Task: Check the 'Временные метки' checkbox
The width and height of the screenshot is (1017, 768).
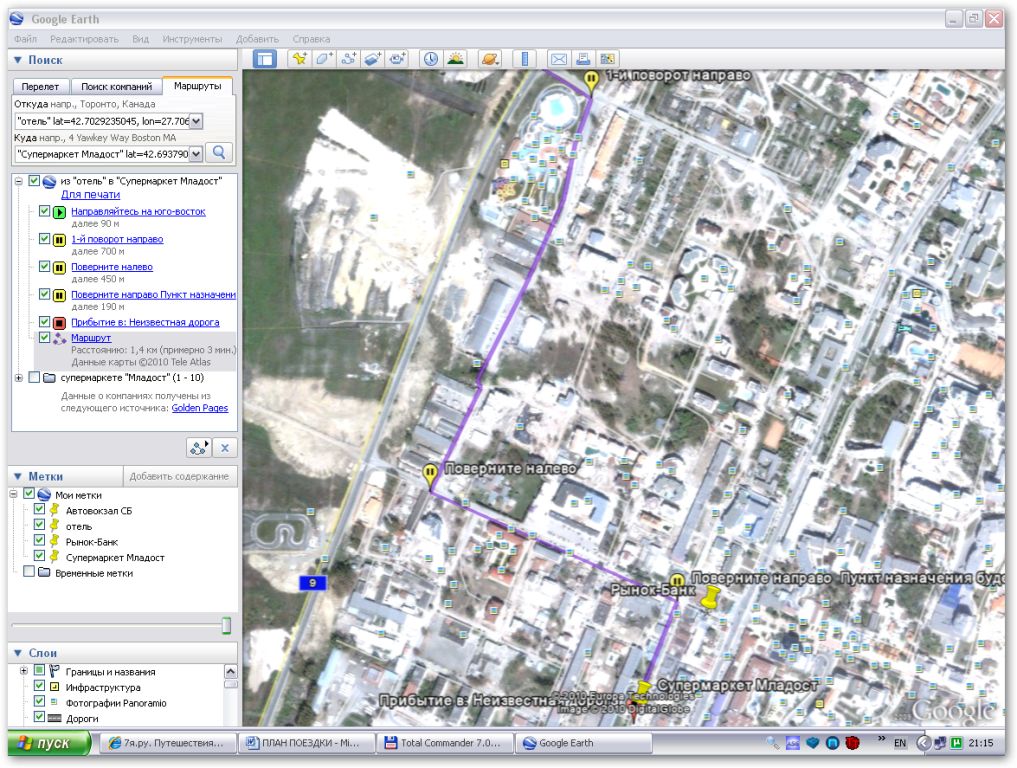Action: pos(29,572)
